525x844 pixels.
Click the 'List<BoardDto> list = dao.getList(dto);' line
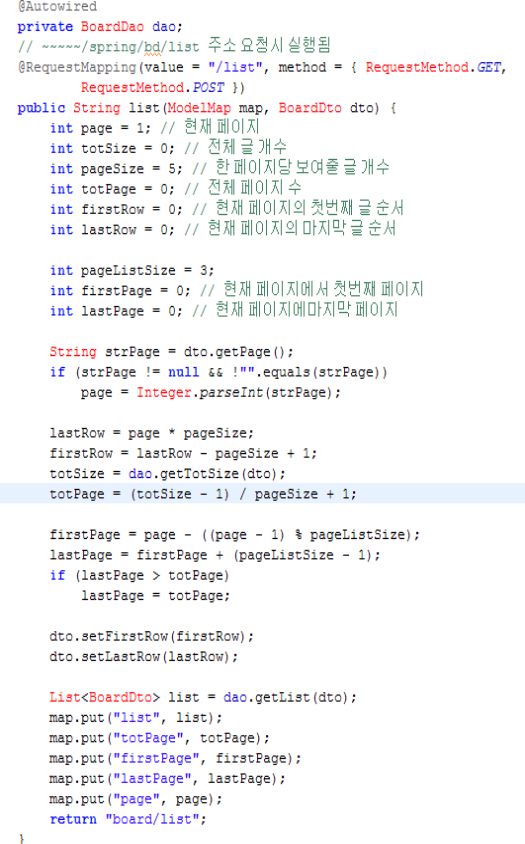point(203,698)
